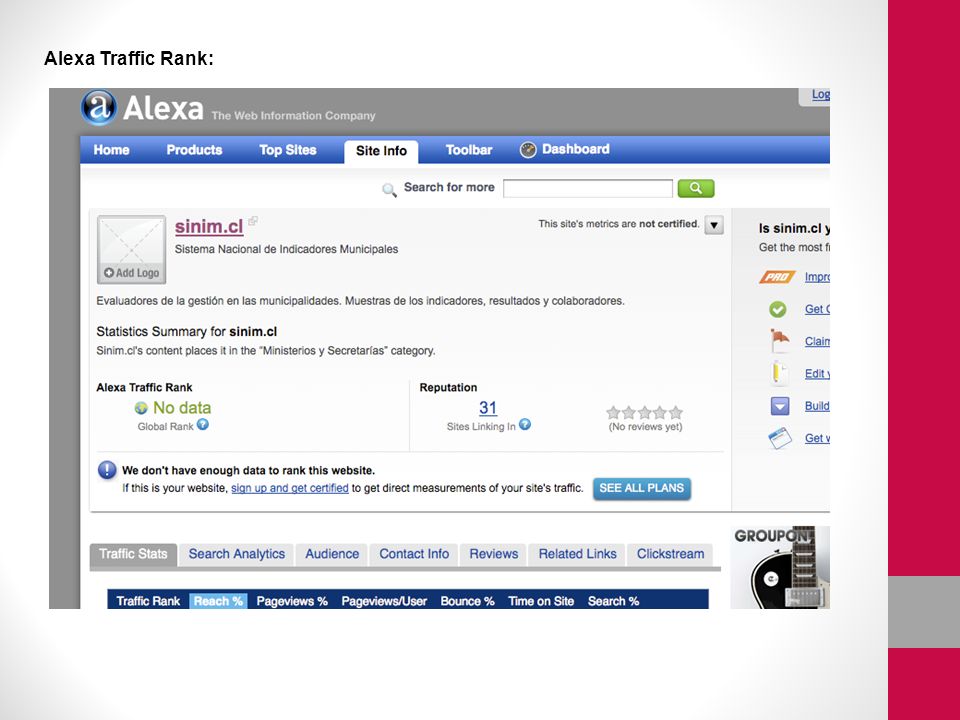Click the green checkmark icon in sidebar

click(778, 309)
